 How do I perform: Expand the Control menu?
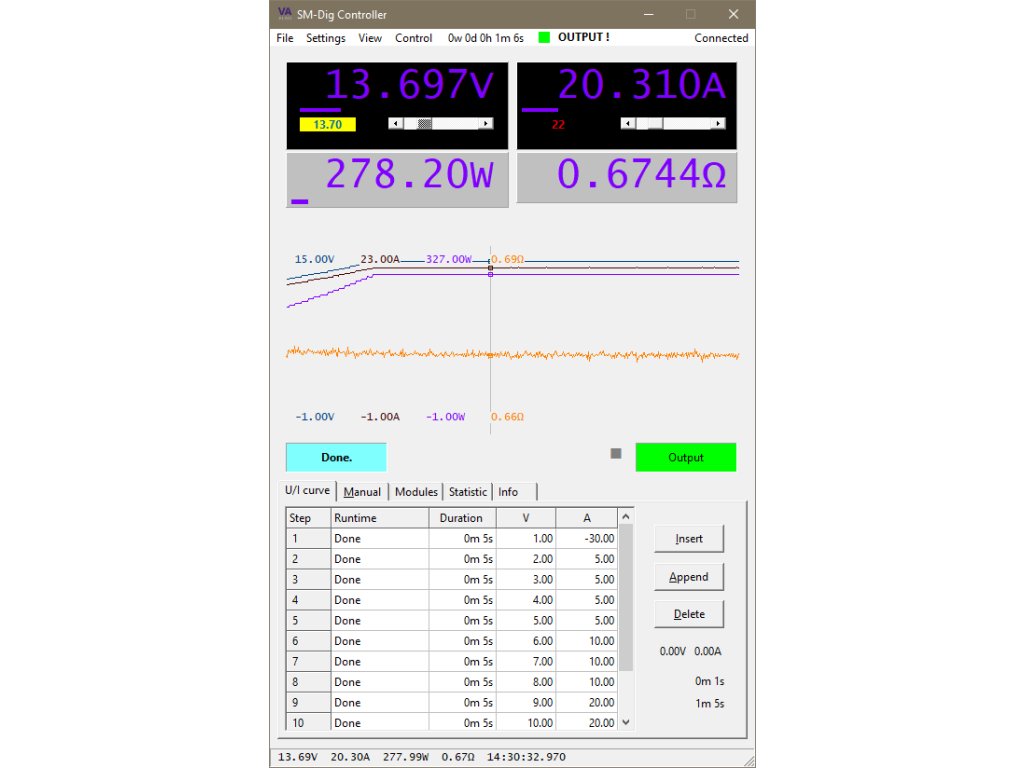[x=413, y=38]
